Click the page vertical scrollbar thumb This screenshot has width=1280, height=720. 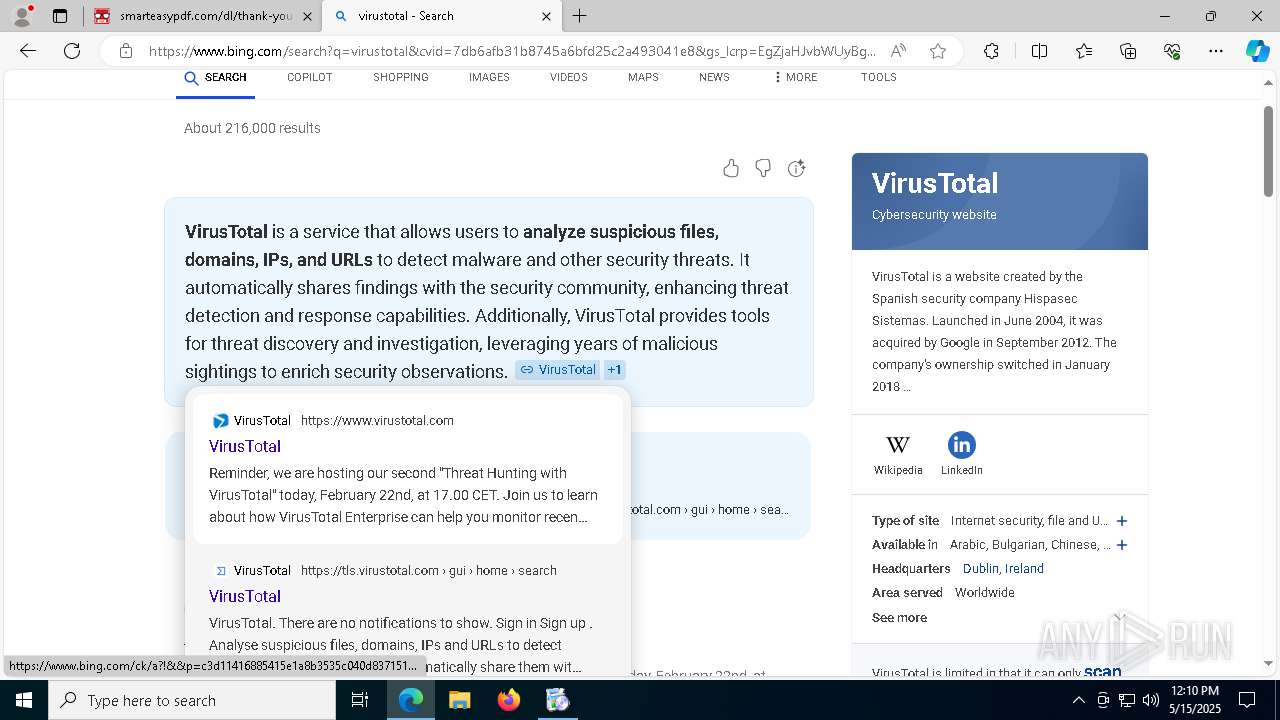pyautogui.click(x=1268, y=150)
